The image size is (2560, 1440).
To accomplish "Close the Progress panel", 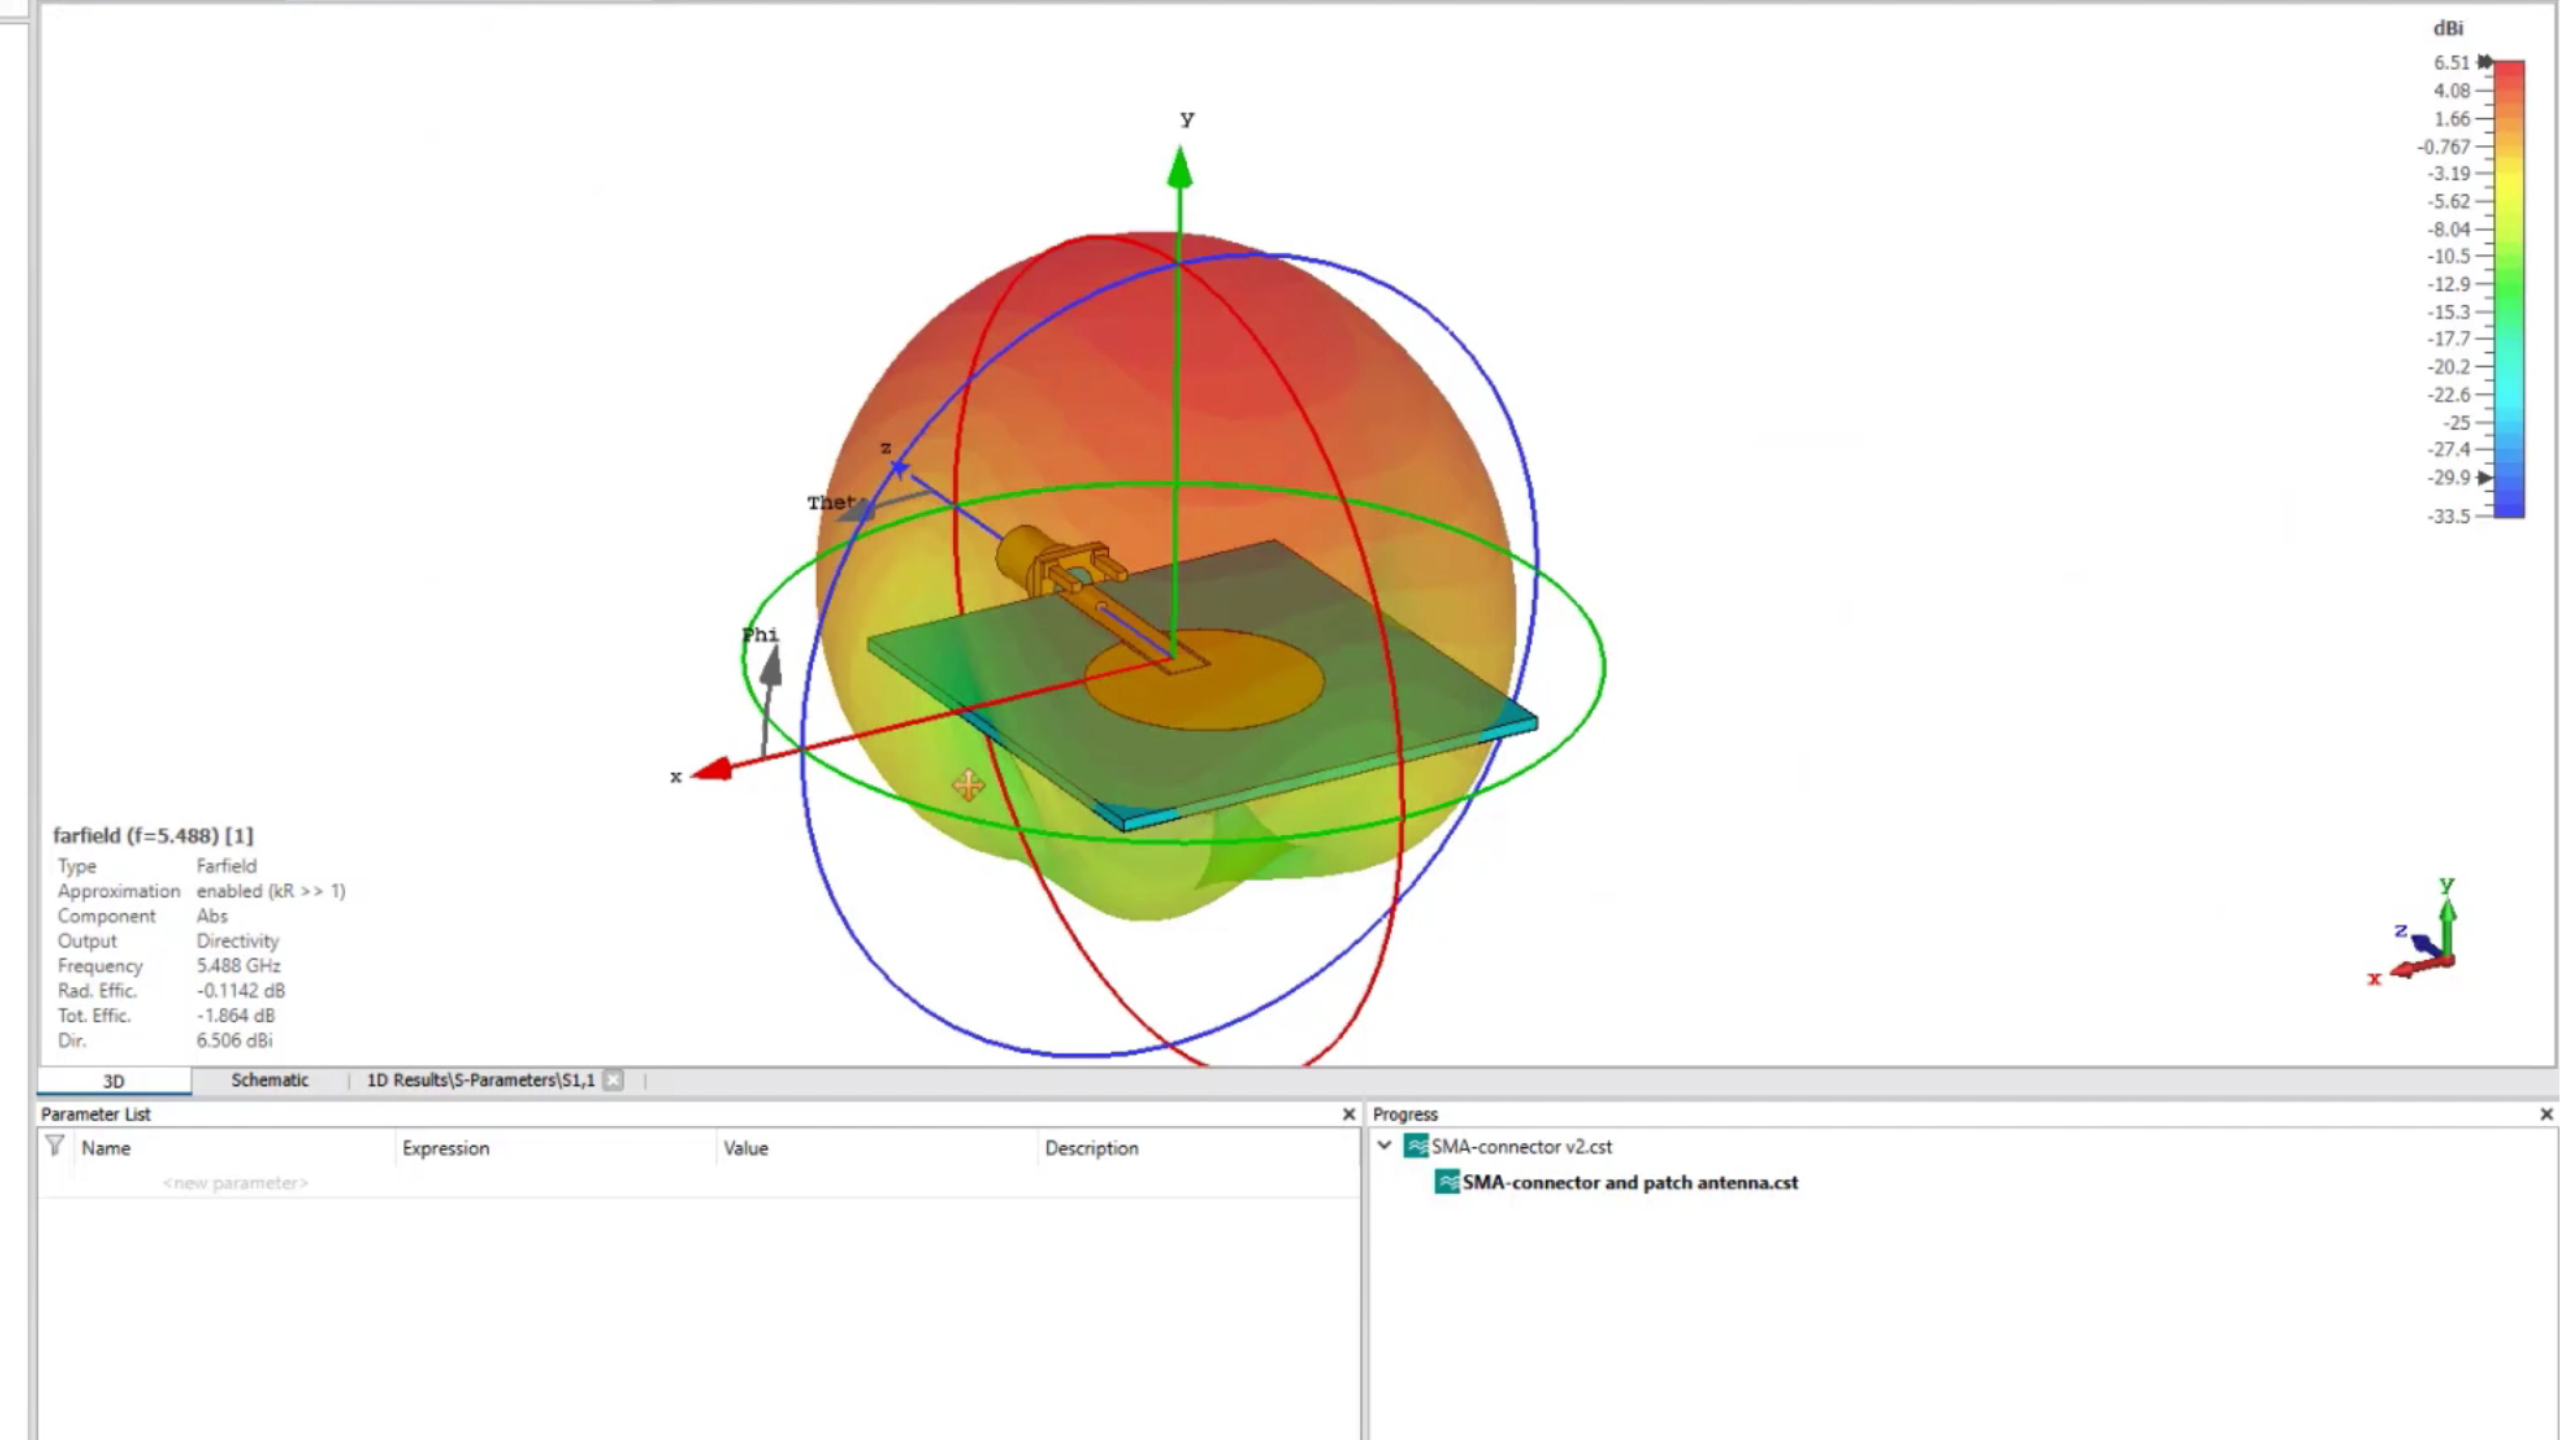I will [2546, 1114].
